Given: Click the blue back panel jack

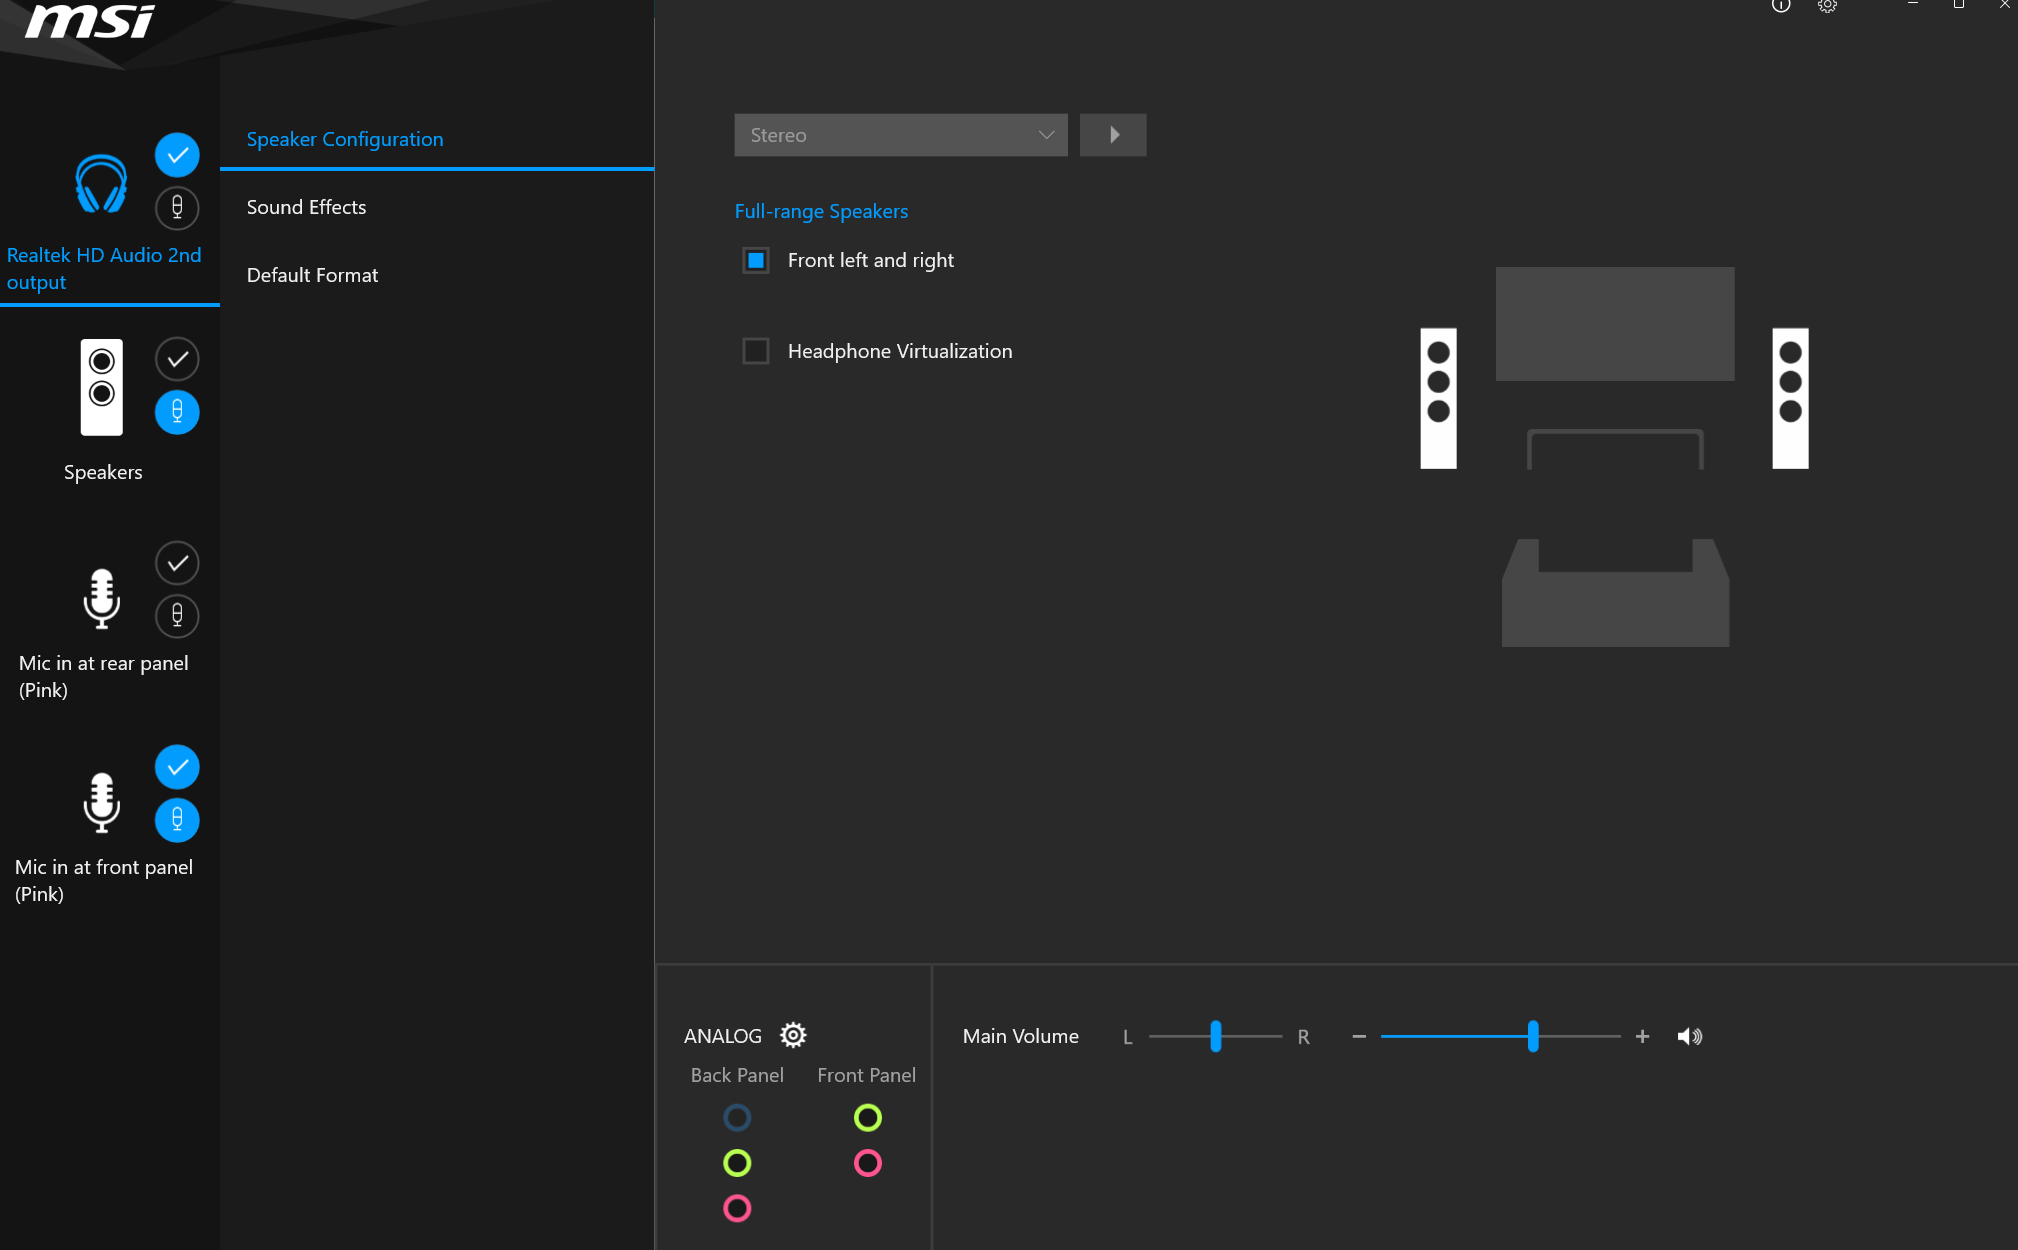Looking at the screenshot, I should [x=737, y=1117].
